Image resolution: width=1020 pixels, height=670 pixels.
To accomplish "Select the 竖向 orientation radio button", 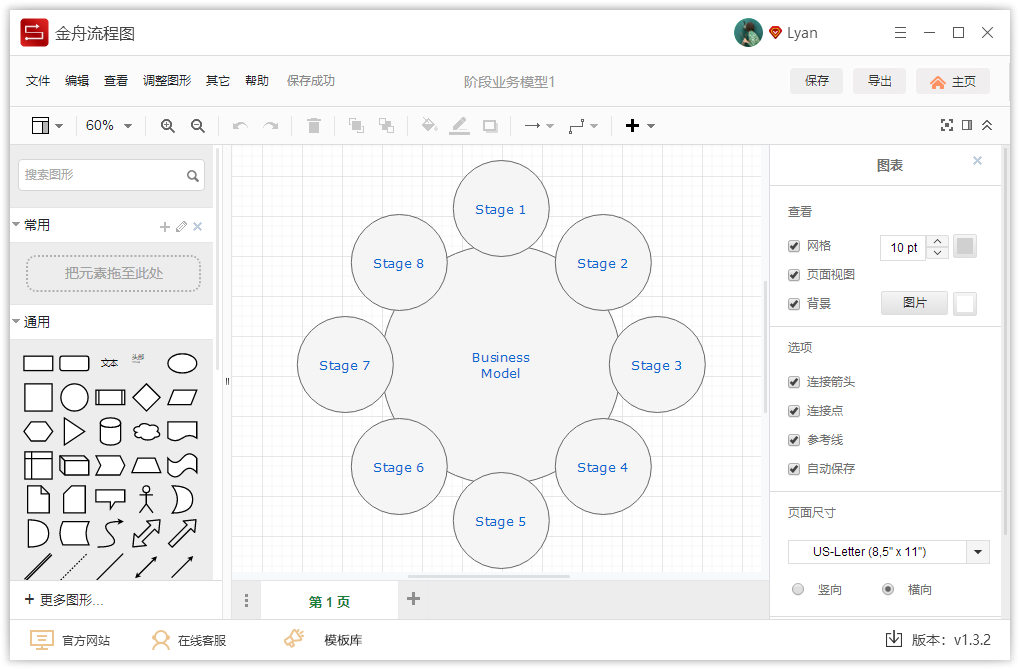I will 798,589.
